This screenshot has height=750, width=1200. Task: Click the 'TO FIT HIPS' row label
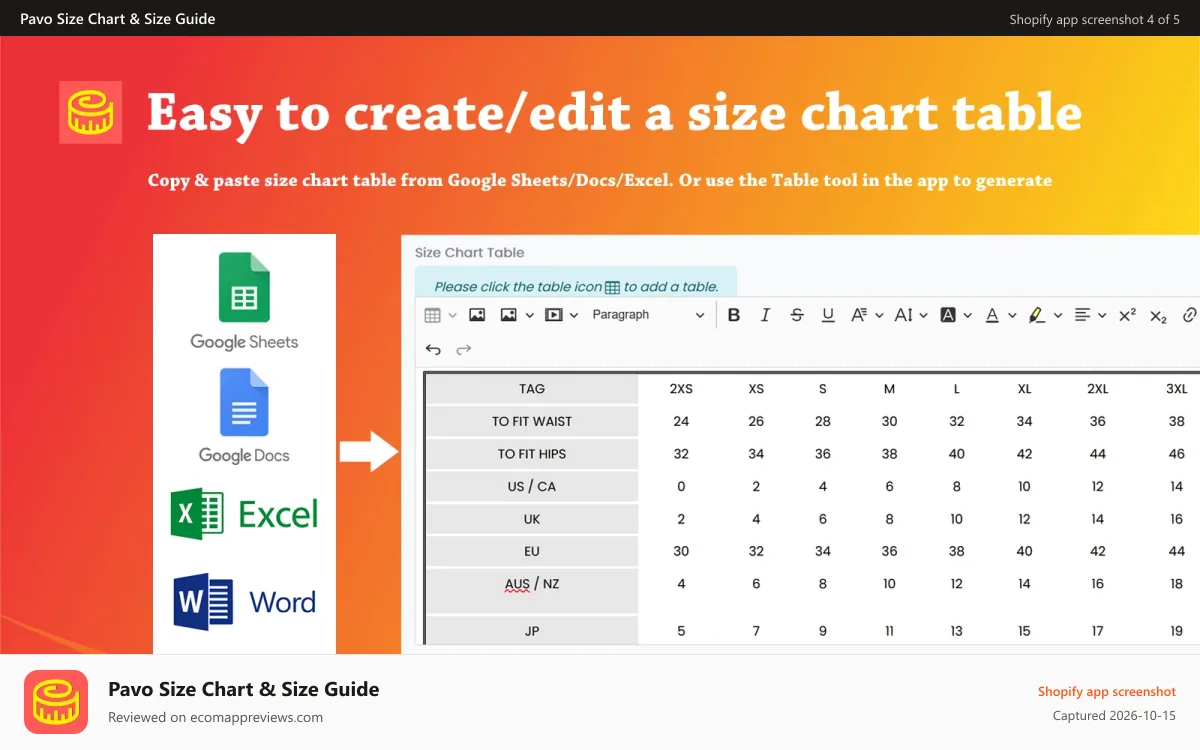pos(532,454)
